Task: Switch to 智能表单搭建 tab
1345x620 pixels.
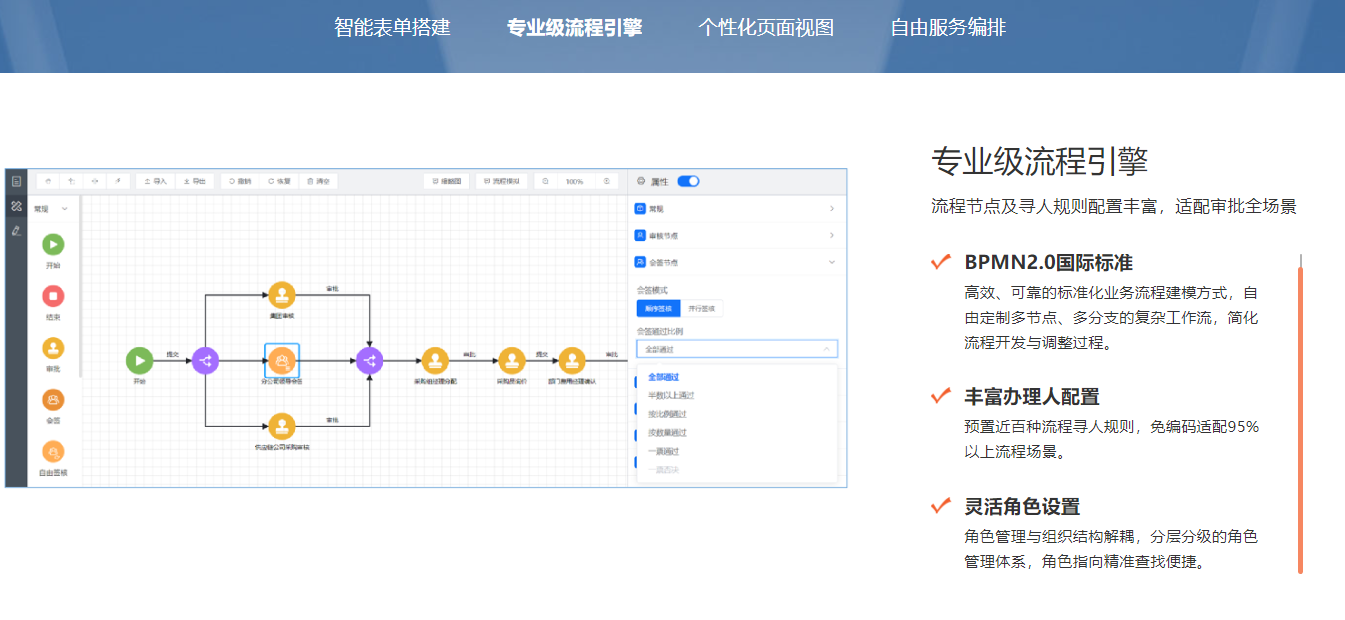Action: point(392,28)
